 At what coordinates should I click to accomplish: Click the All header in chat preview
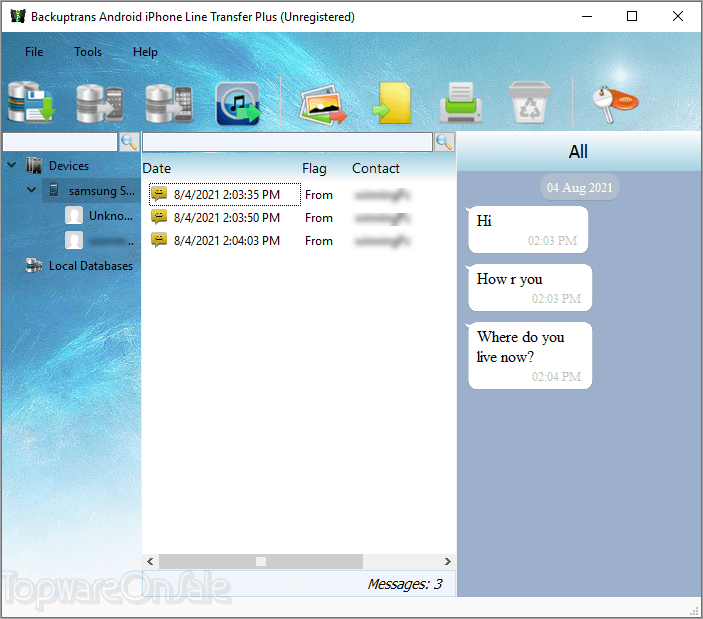pos(578,152)
